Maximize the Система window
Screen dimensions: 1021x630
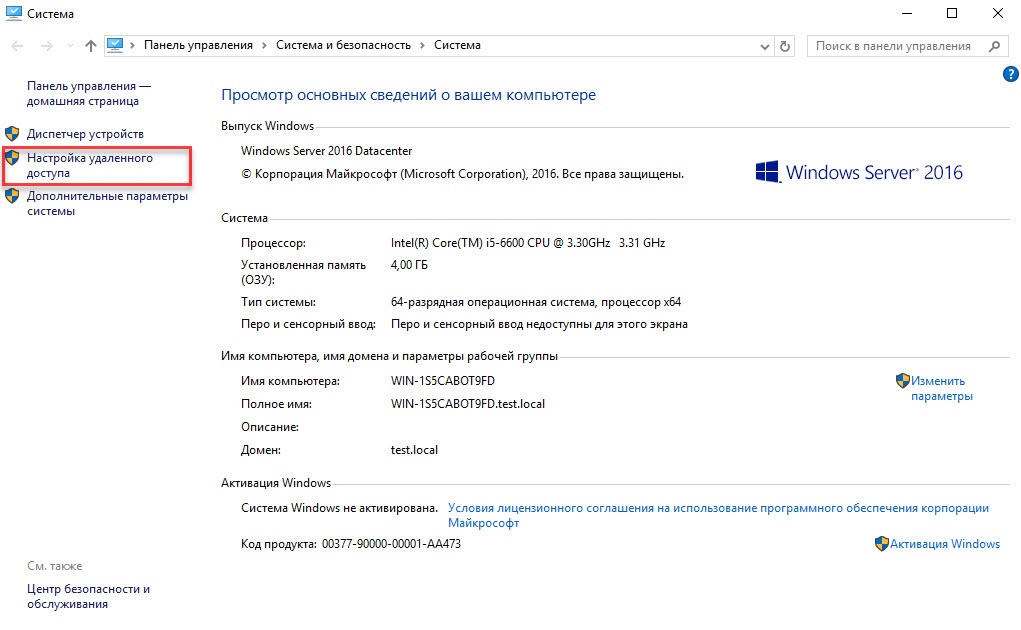click(x=951, y=13)
